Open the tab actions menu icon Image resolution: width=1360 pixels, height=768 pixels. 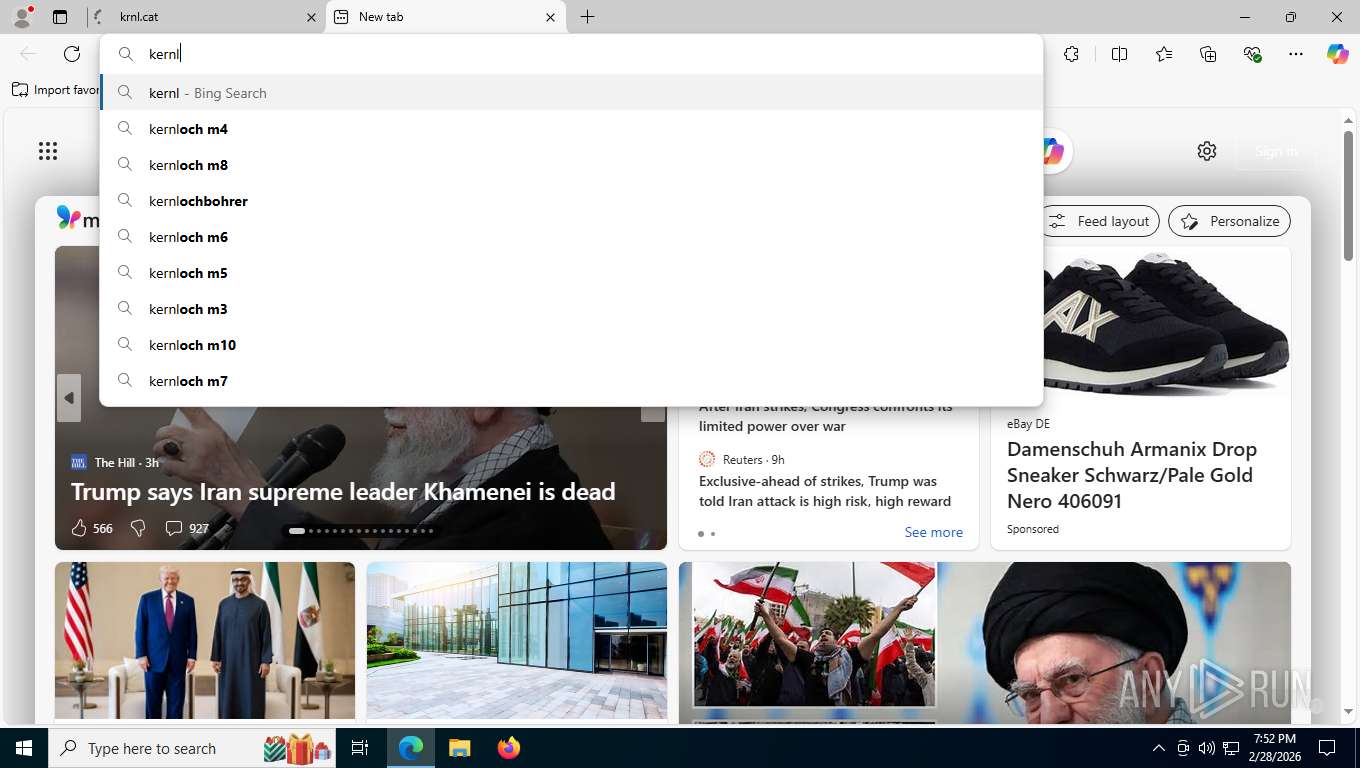click(60, 17)
